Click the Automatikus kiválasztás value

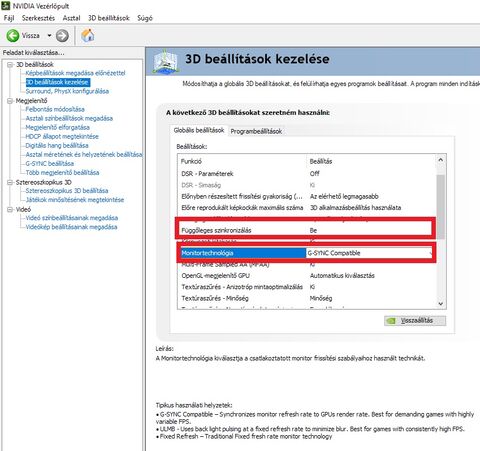tap(342, 276)
